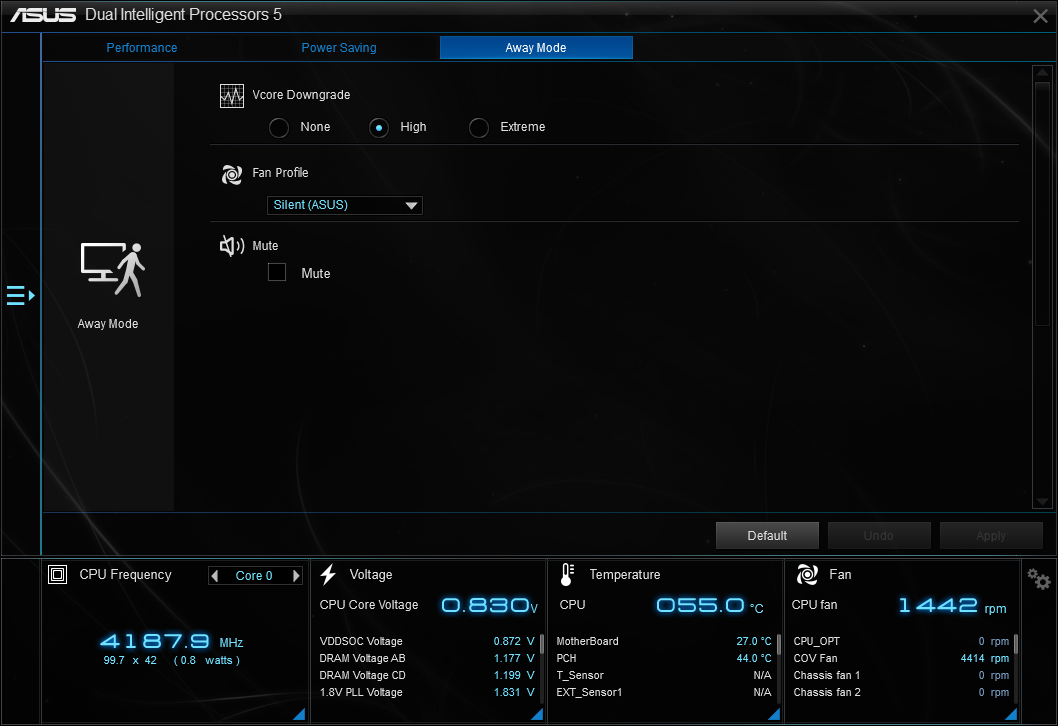Click the Chassis fan 1 row

[x=901, y=675]
